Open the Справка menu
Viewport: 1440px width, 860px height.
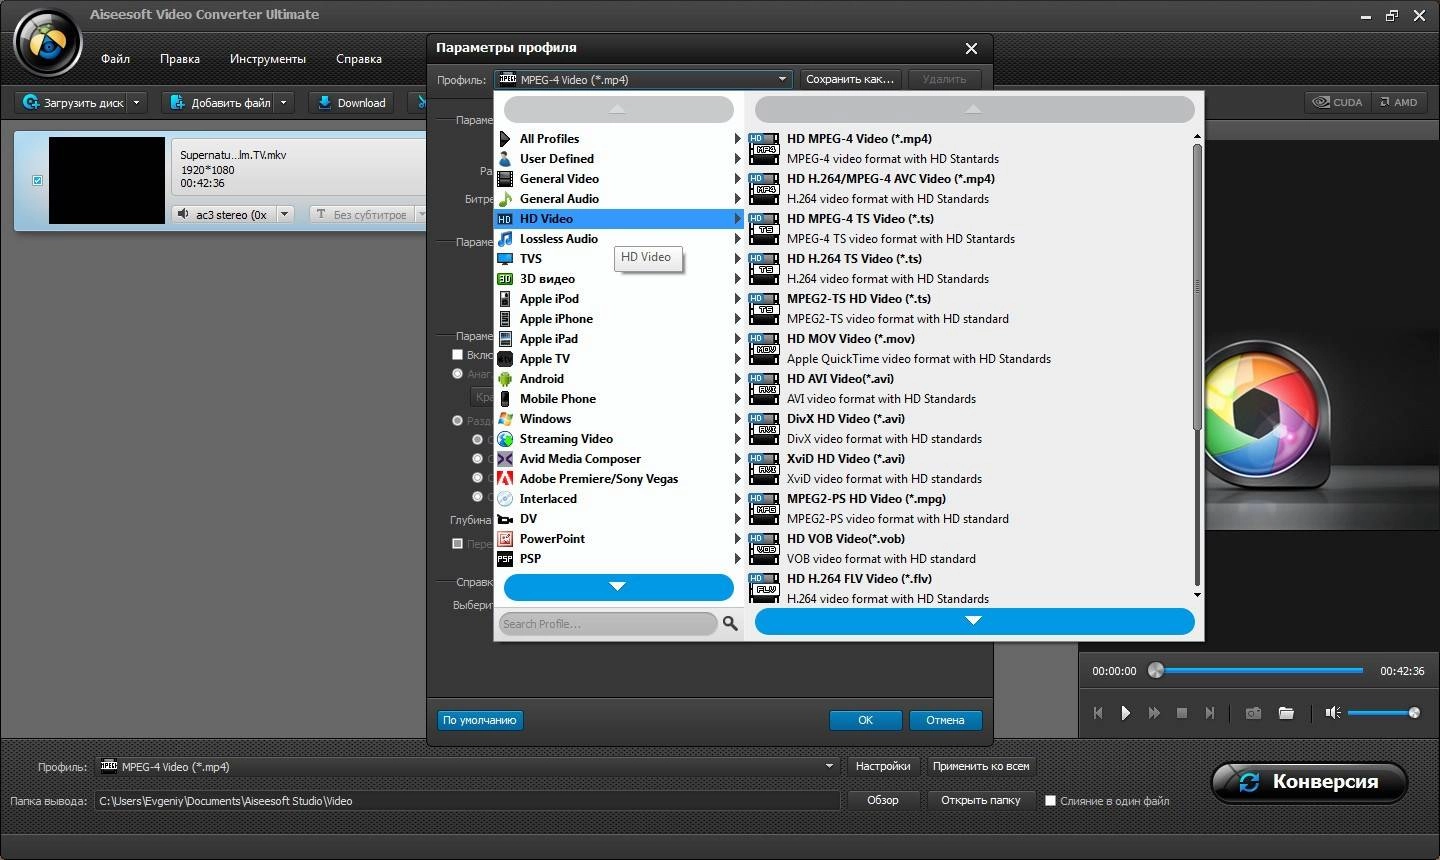pyautogui.click(x=358, y=59)
